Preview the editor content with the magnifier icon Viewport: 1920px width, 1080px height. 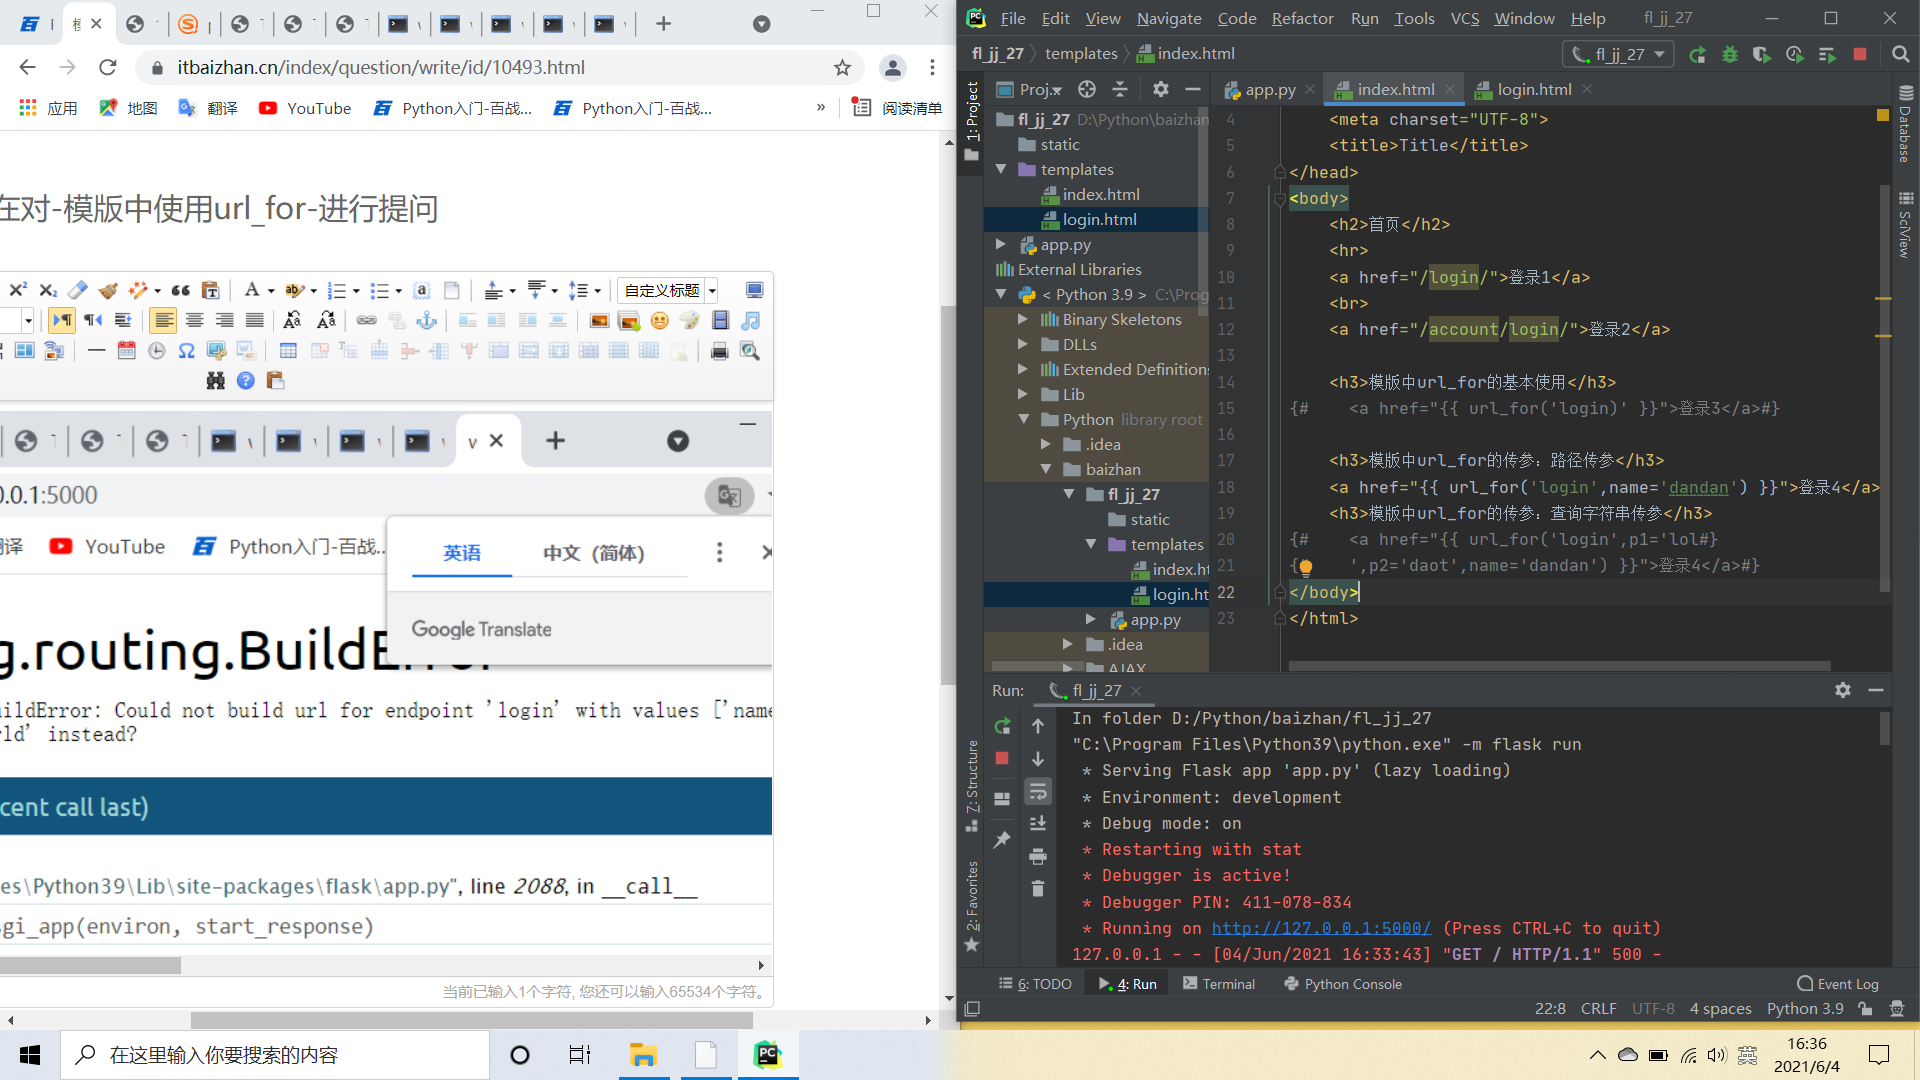(x=750, y=351)
